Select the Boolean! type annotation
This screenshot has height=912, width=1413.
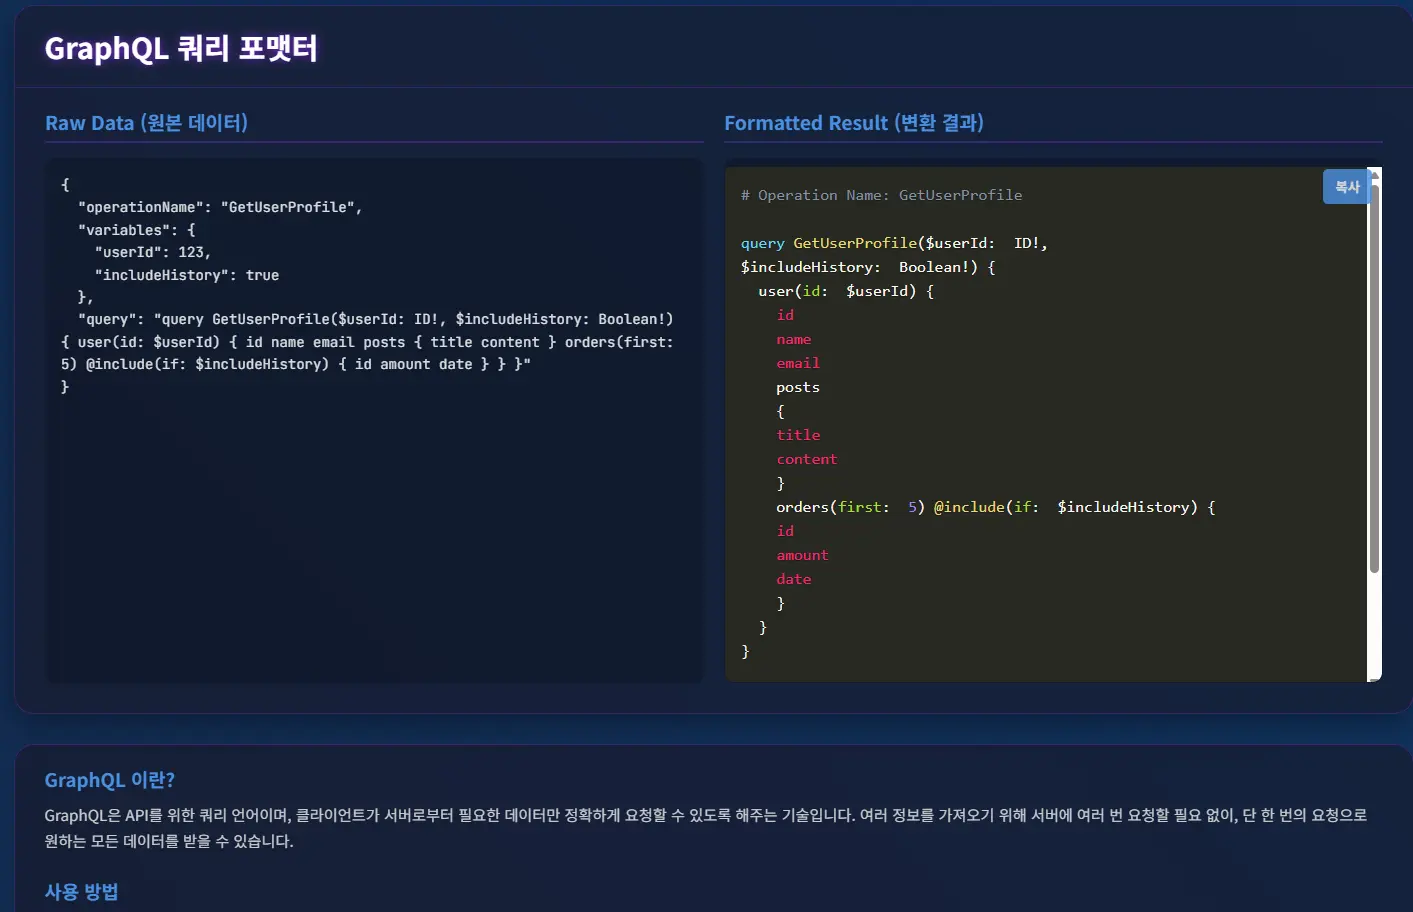(x=936, y=266)
